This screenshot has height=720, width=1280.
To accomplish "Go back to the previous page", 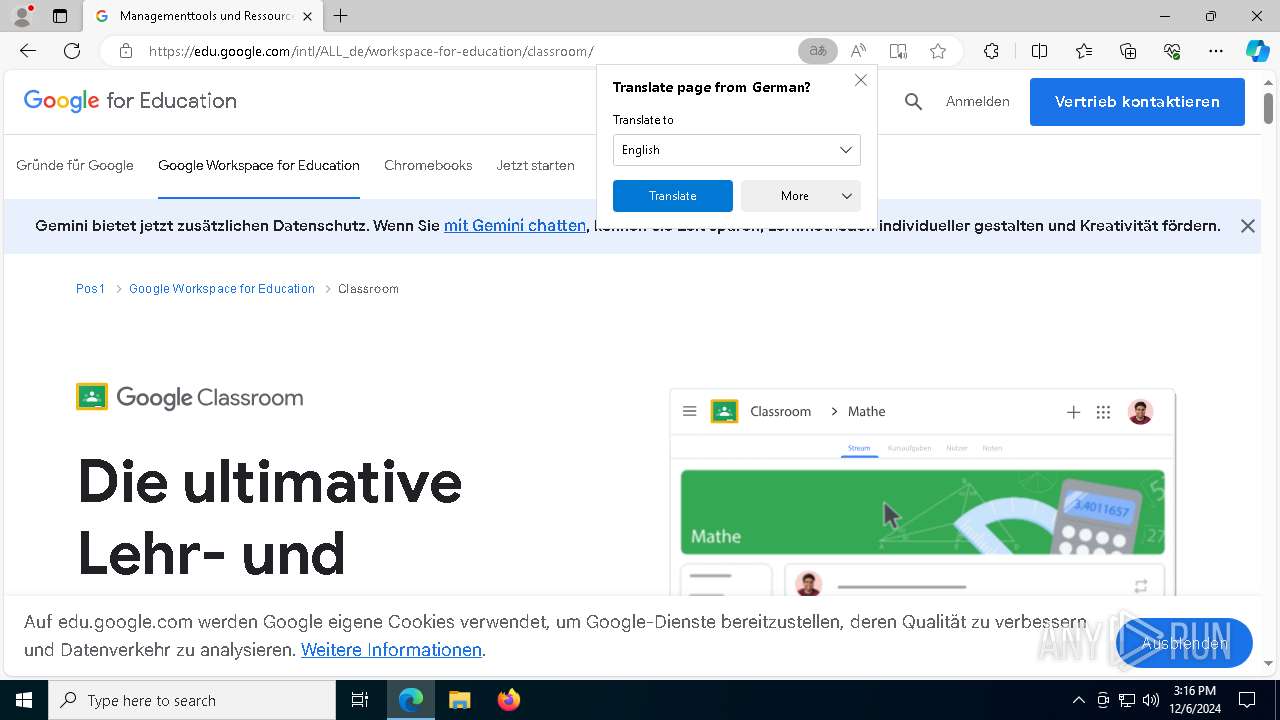I will pyautogui.click(x=28, y=51).
